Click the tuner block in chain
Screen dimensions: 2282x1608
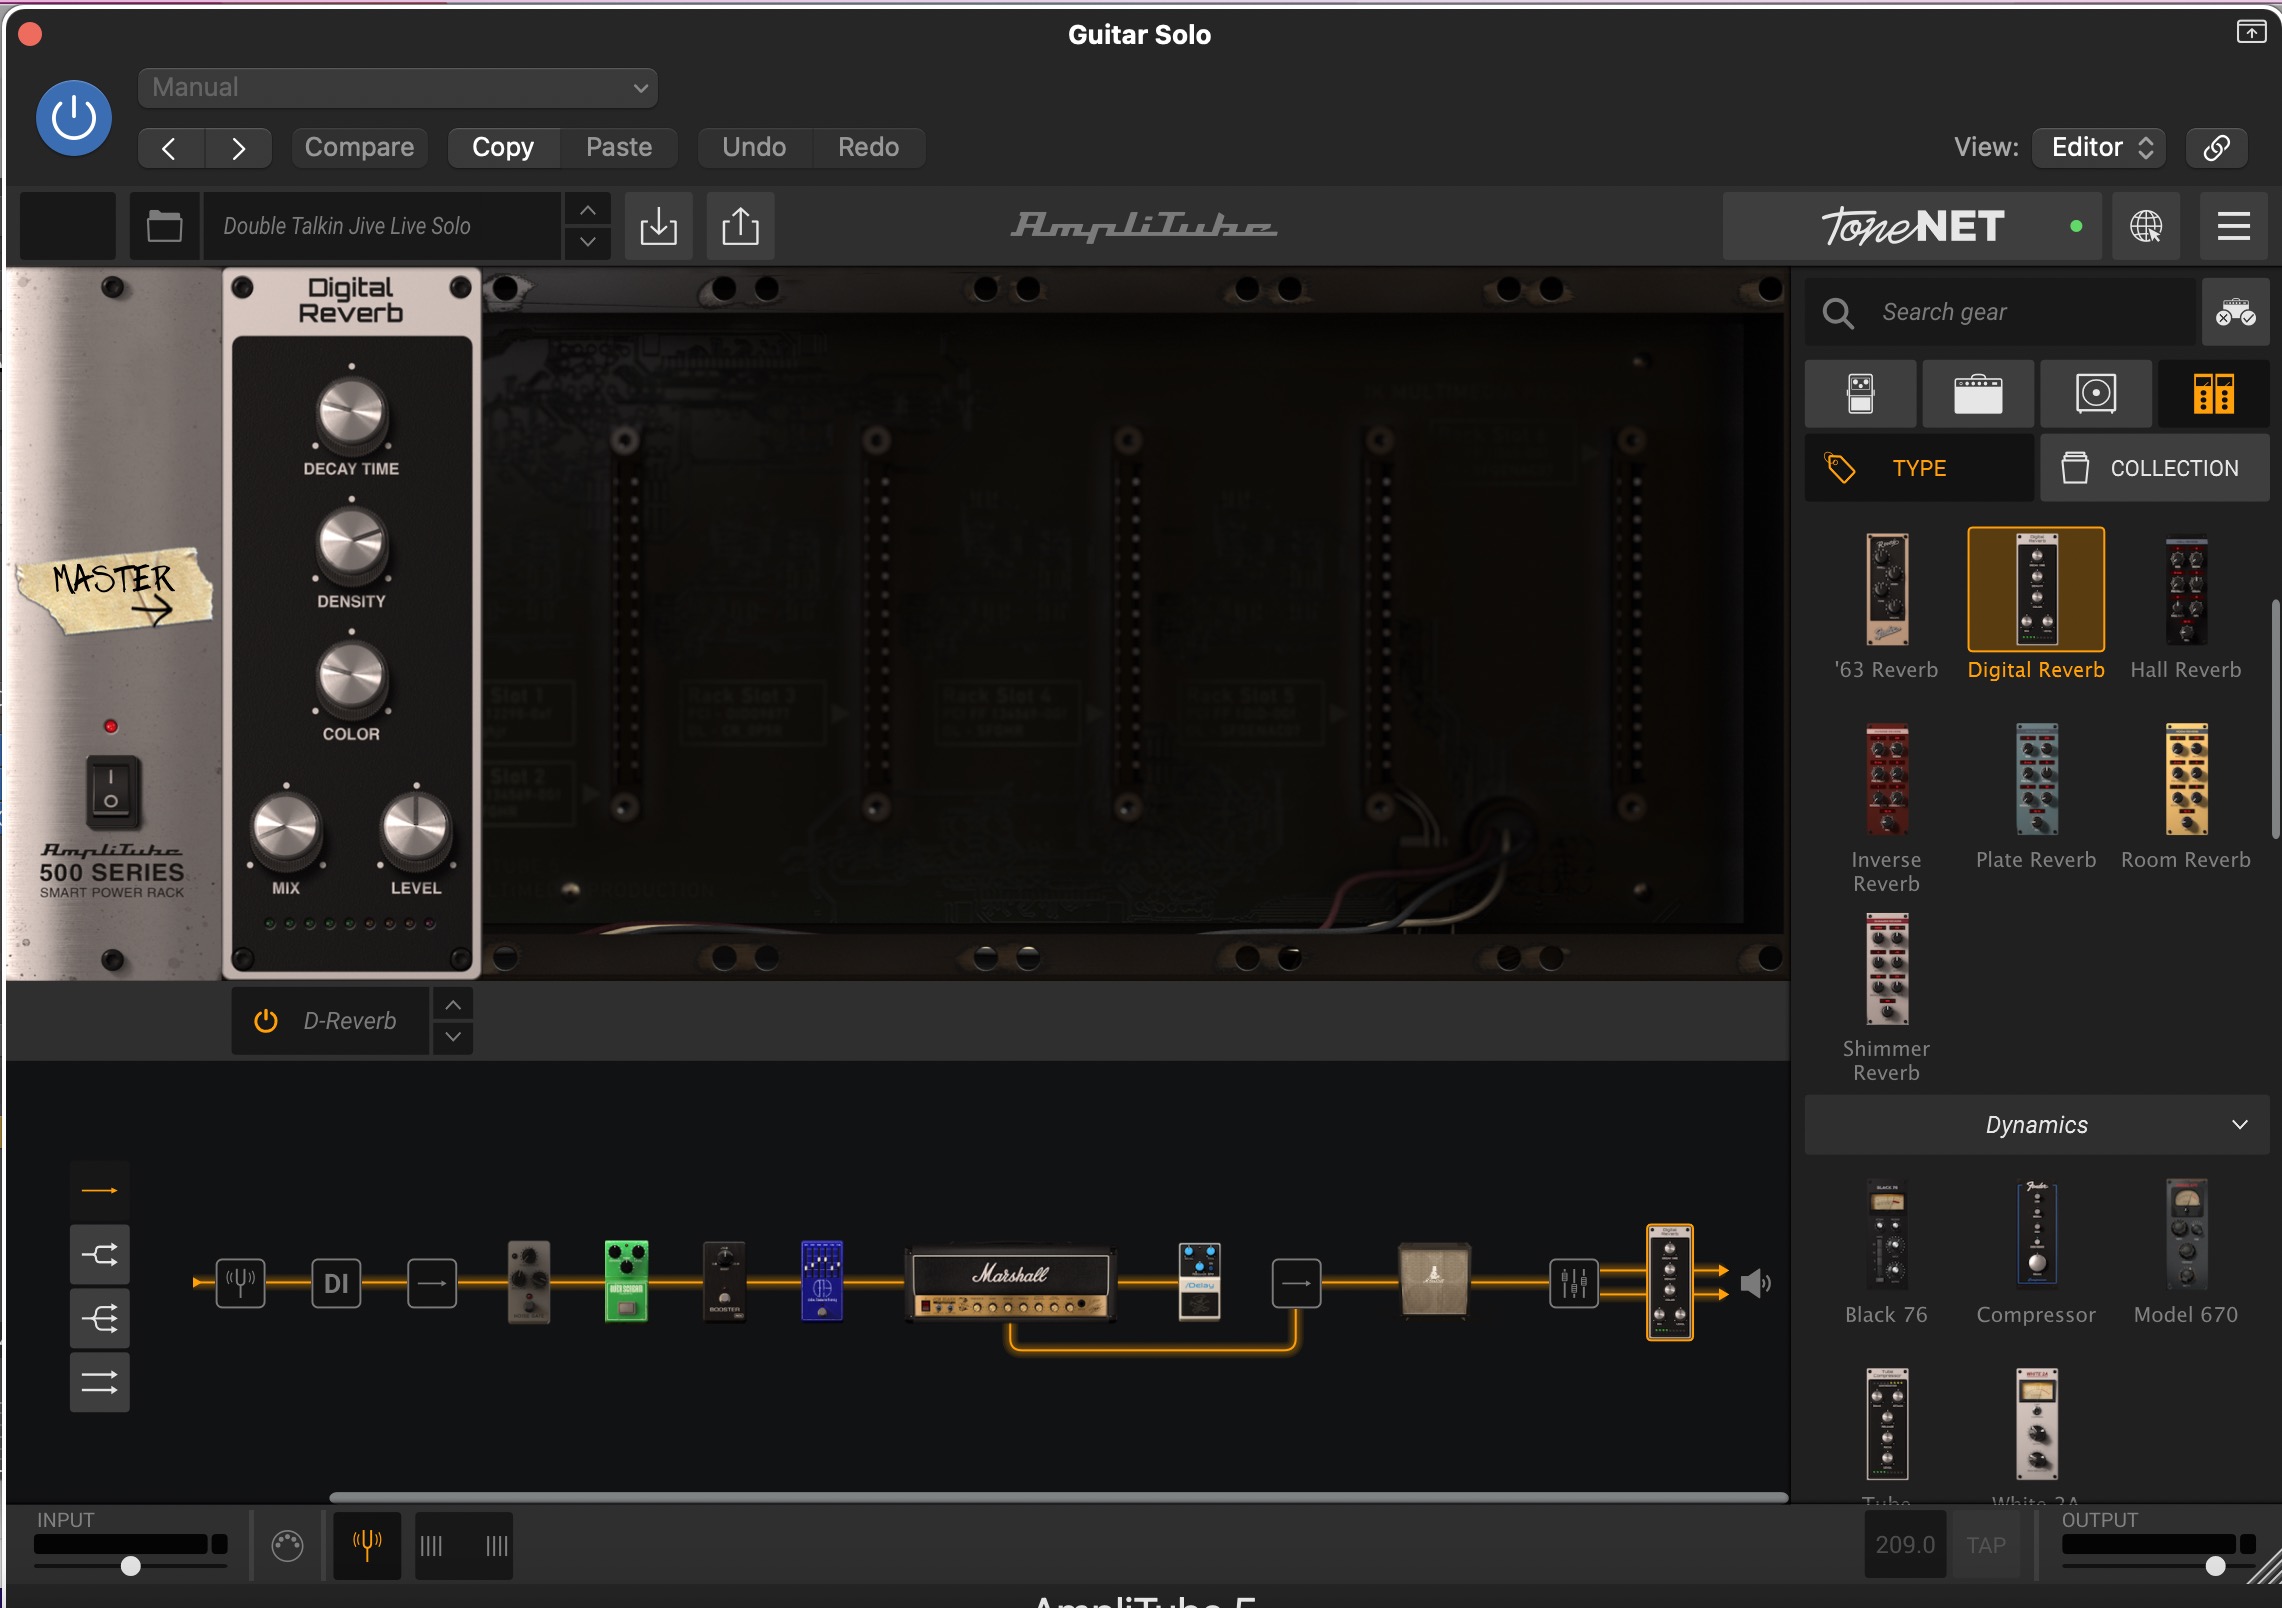[241, 1283]
